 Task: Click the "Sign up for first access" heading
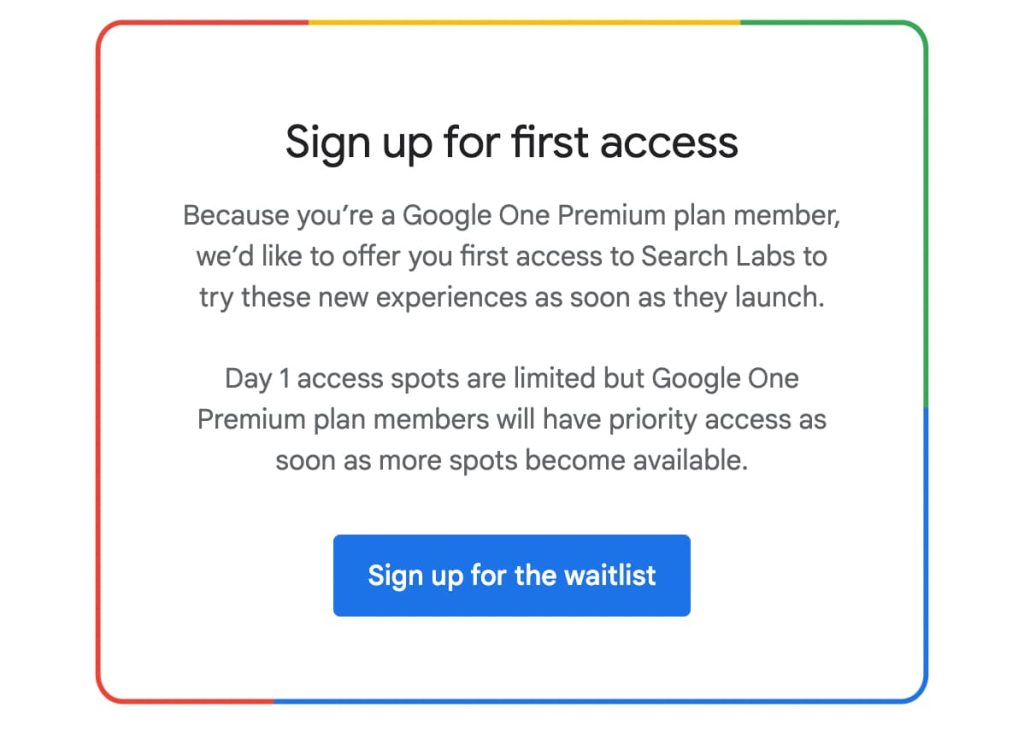tap(511, 141)
